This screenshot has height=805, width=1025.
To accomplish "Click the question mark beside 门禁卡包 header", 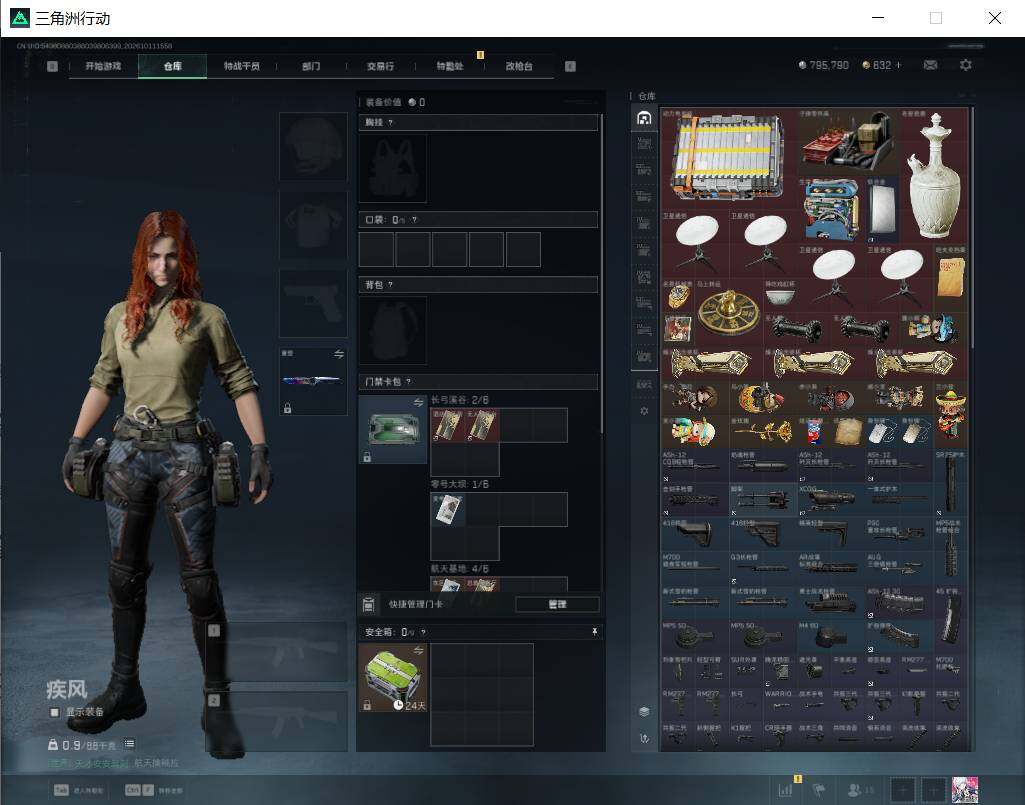I will pos(409,381).
